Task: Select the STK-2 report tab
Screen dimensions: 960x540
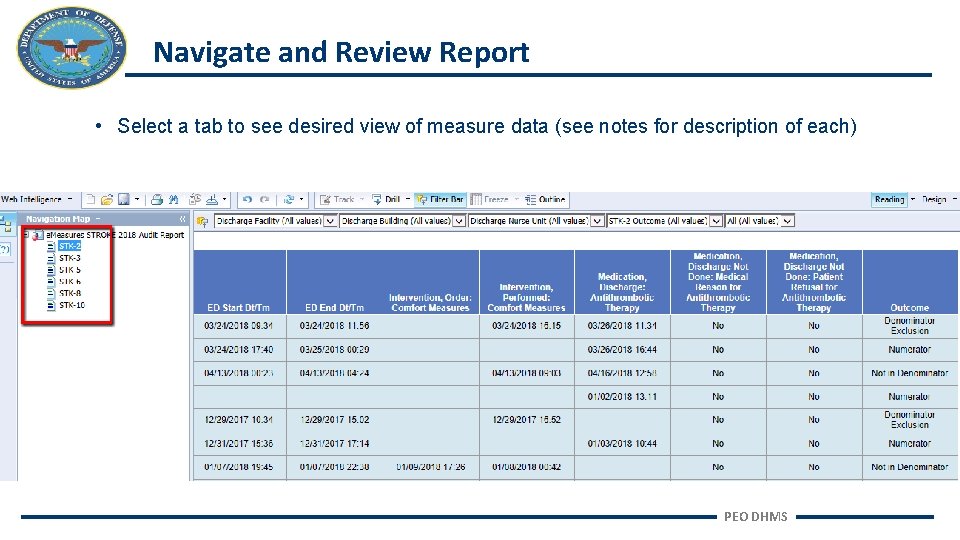Action: coord(70,246)
